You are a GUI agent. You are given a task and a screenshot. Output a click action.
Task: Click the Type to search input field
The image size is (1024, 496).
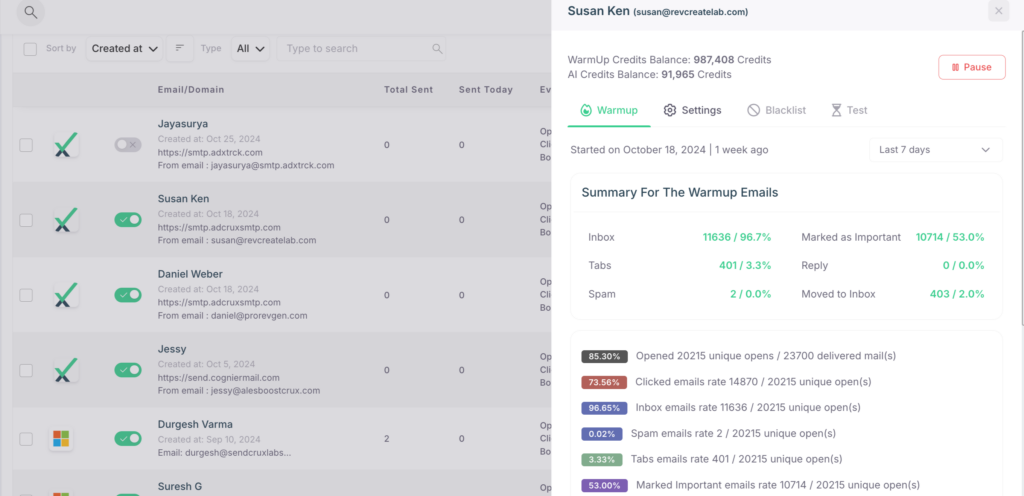click(x=355, y=48)
